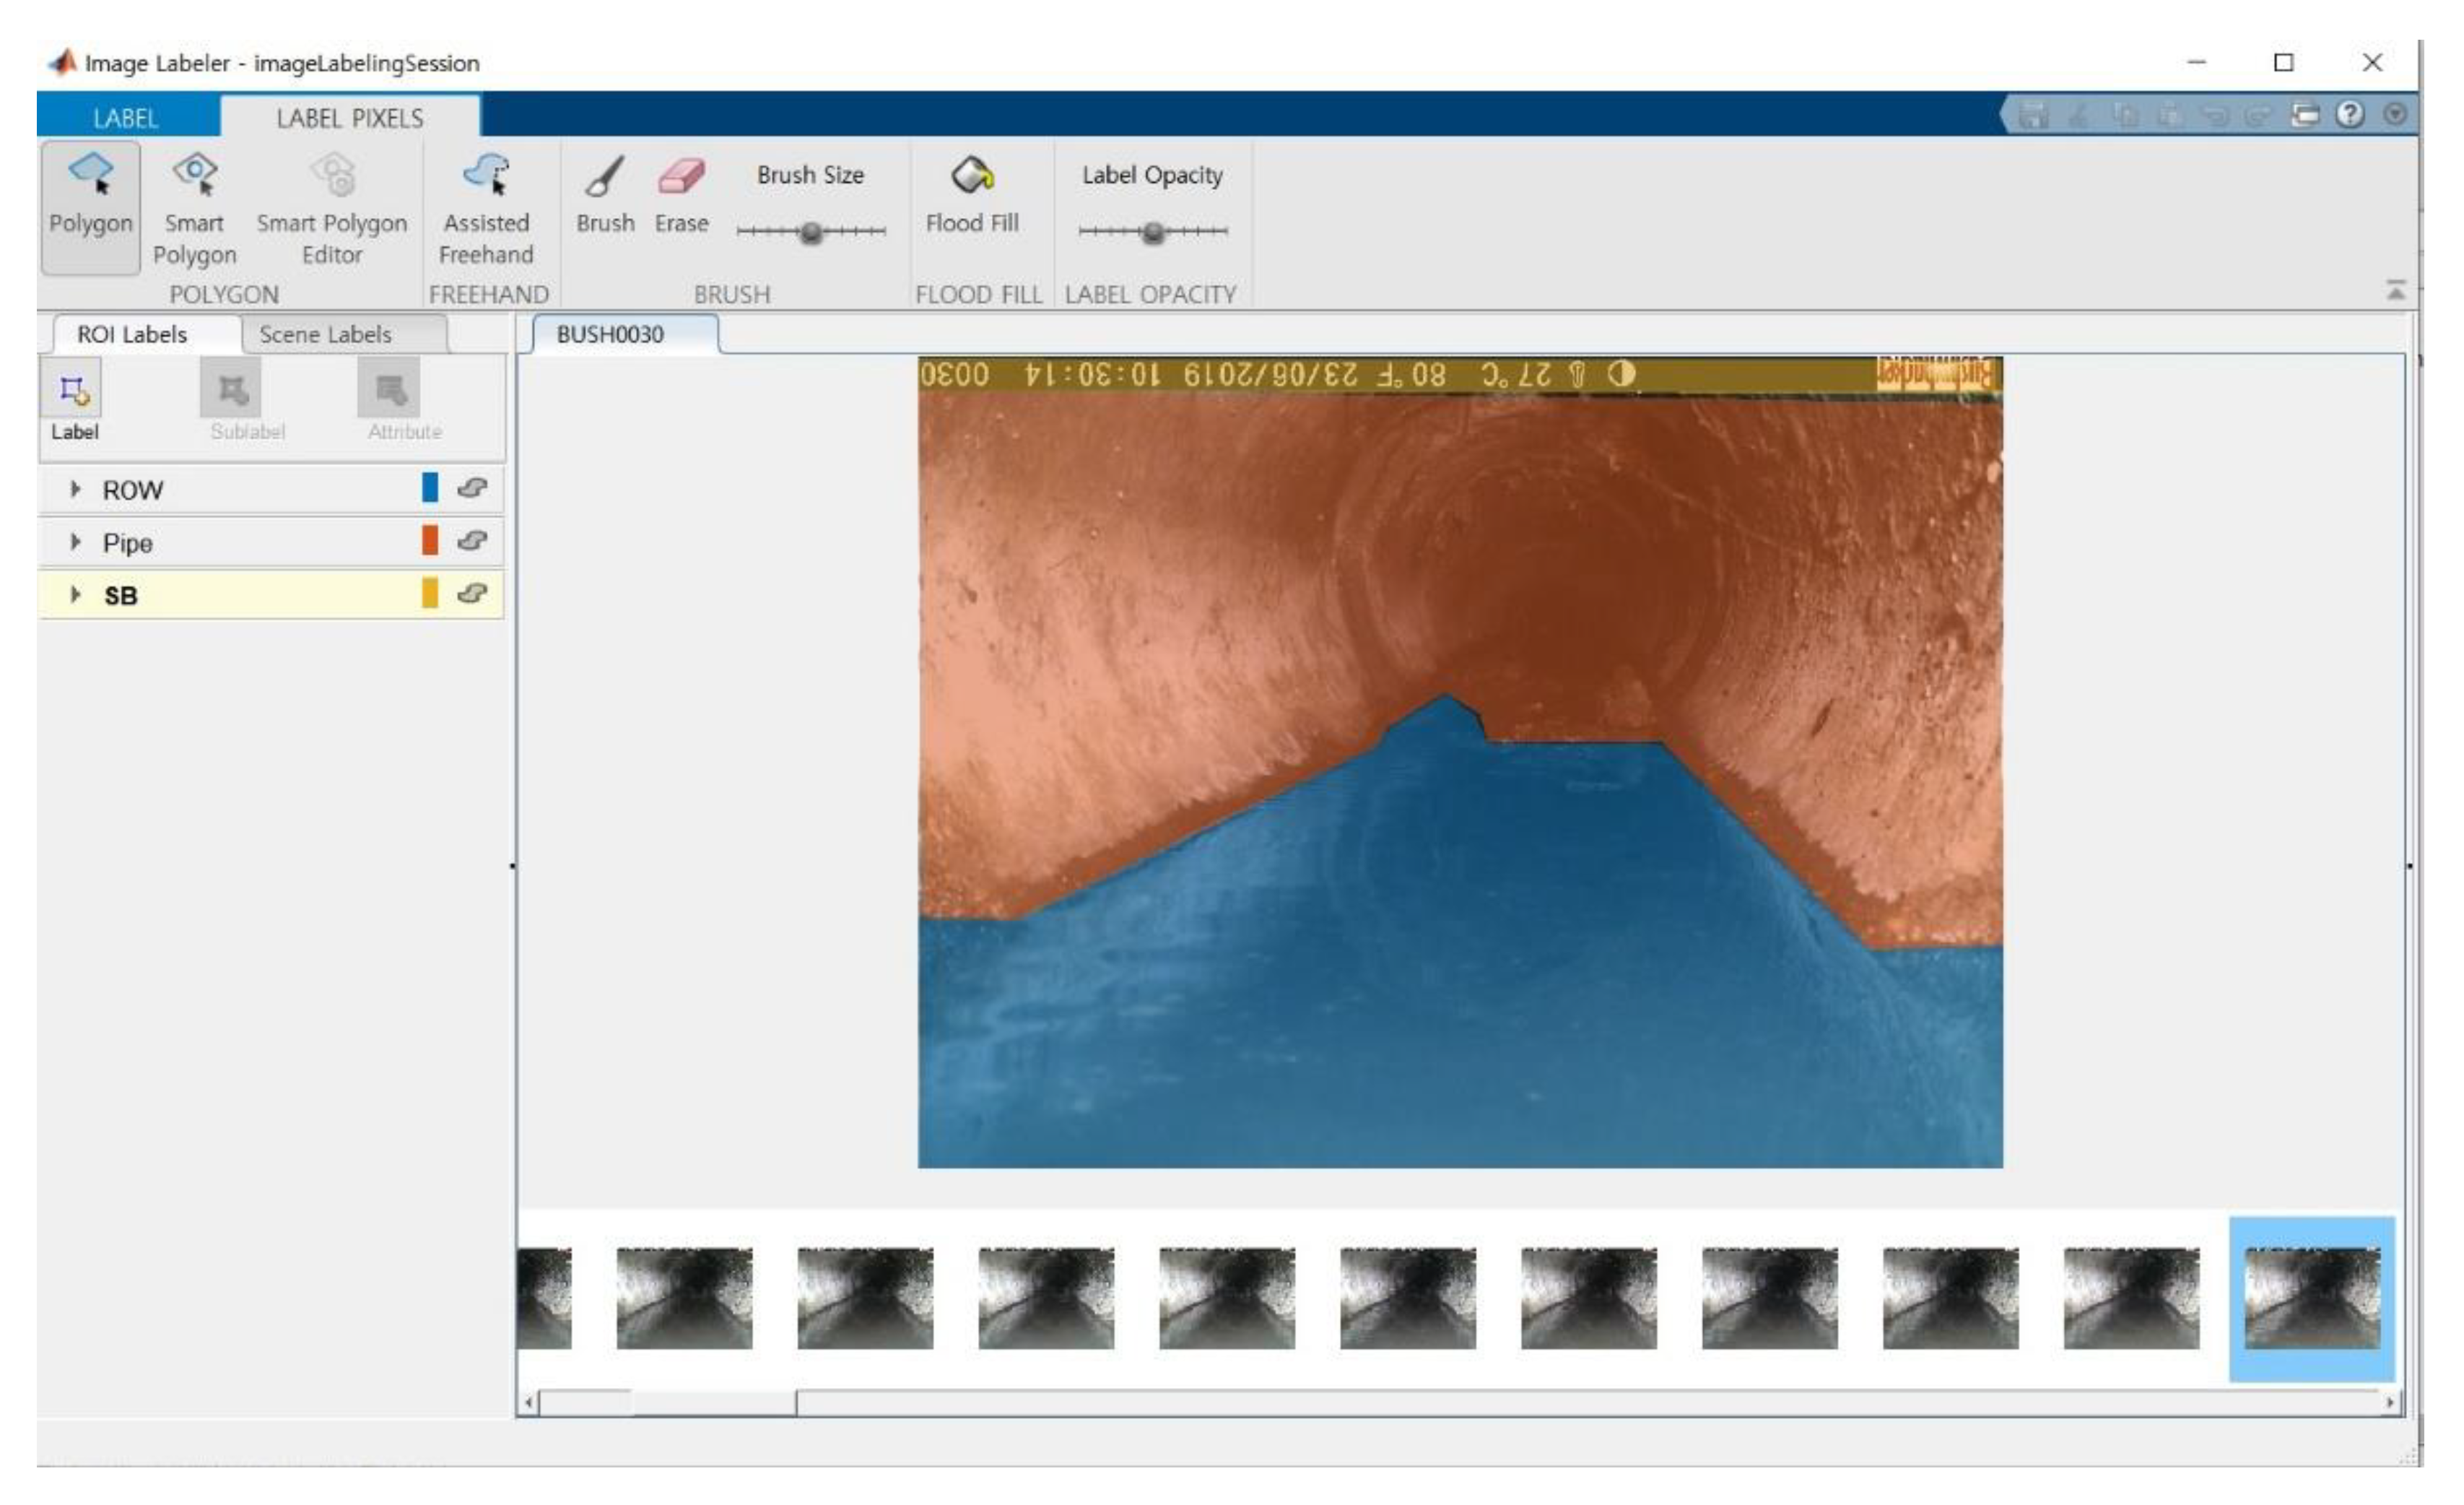
Task: Click the SB pixel label type icon
Action: click(x=471, y=594)
